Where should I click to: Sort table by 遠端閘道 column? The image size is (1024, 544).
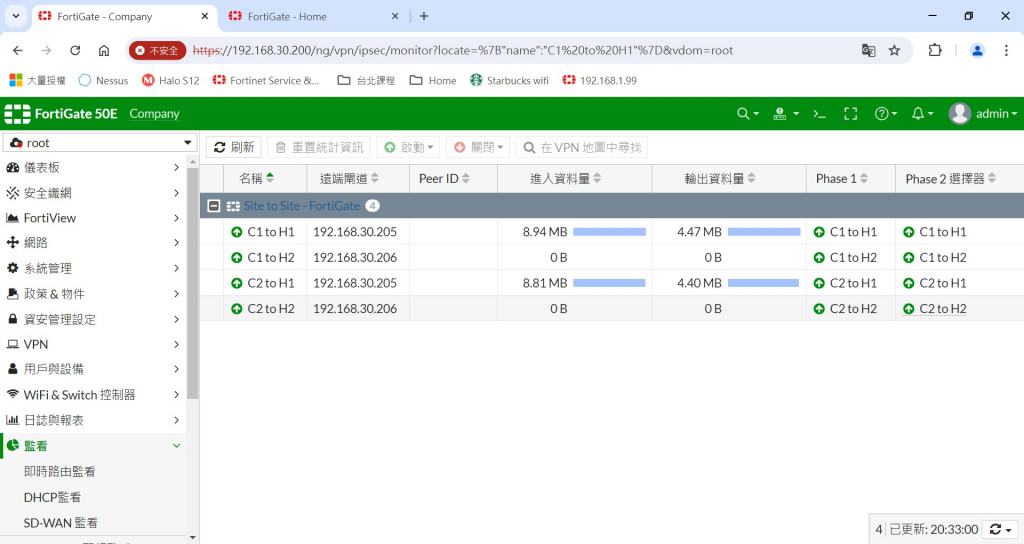[x=349, y=178]
